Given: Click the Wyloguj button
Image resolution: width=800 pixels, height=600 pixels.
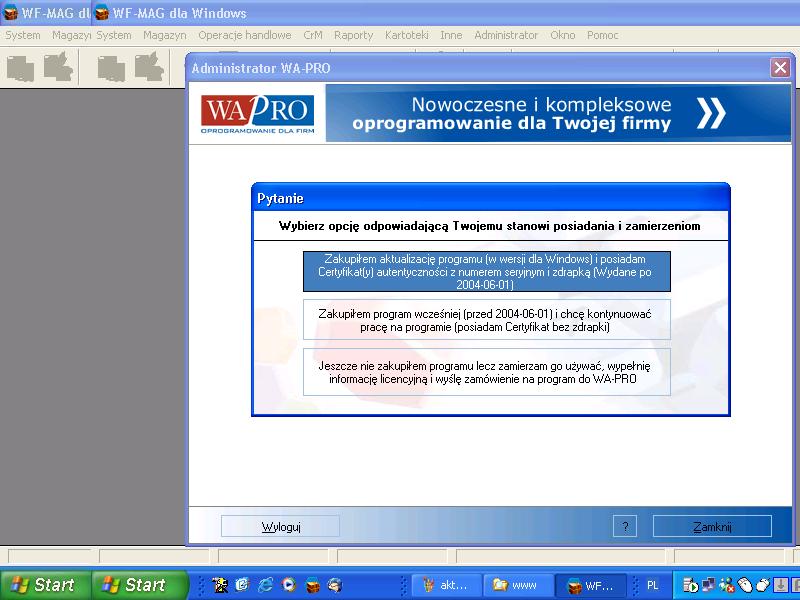Looking at the screenshot, I should point(280,526).
